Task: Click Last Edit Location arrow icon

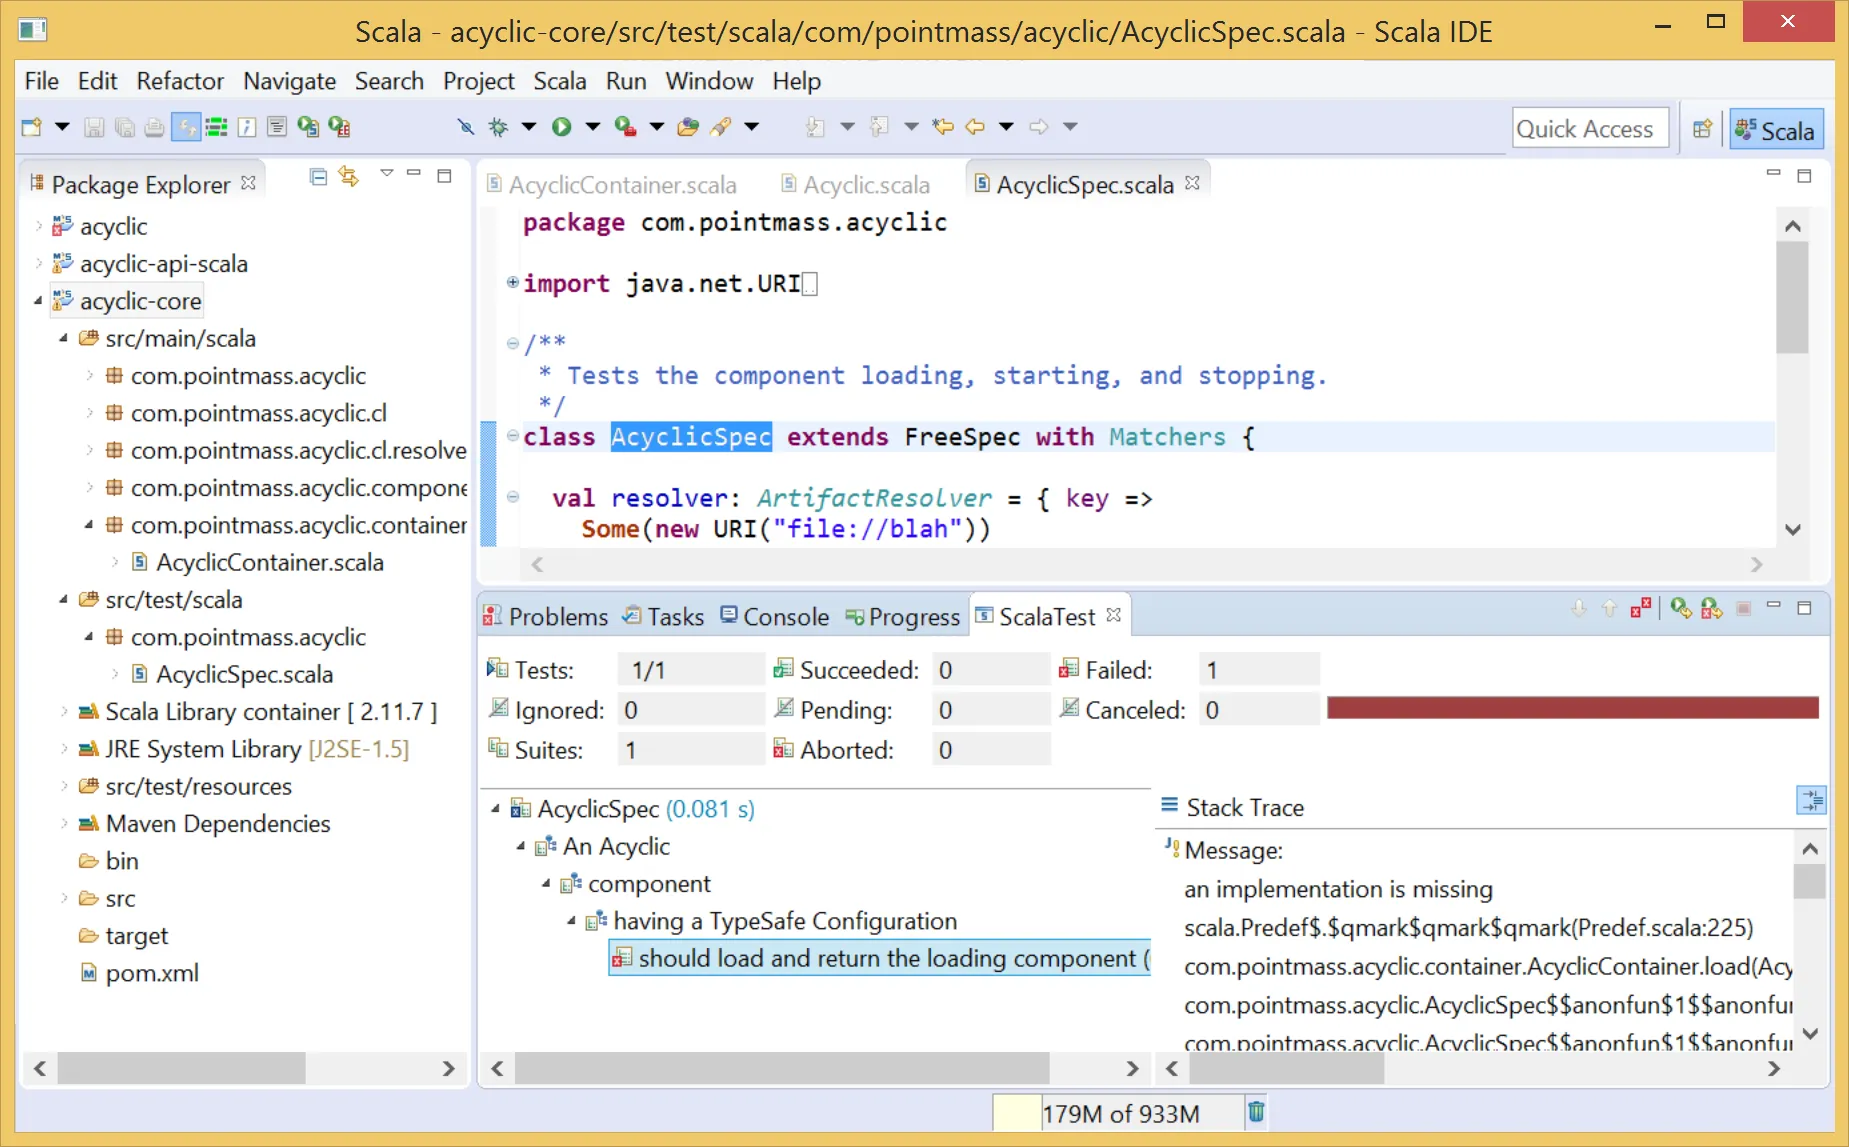Action: 942,127
